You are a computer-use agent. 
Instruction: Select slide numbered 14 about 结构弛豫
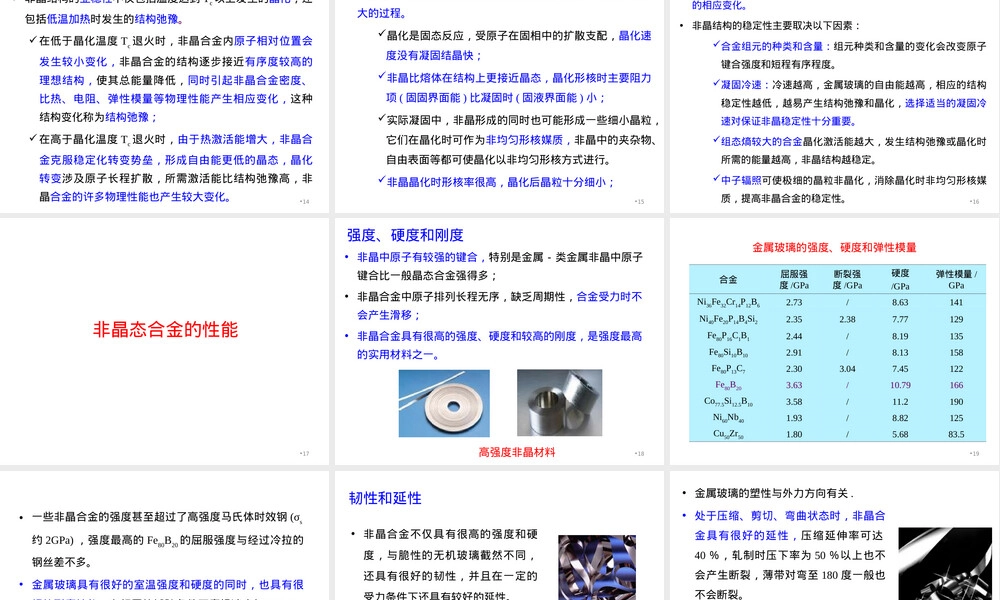(x=165, y=106)
